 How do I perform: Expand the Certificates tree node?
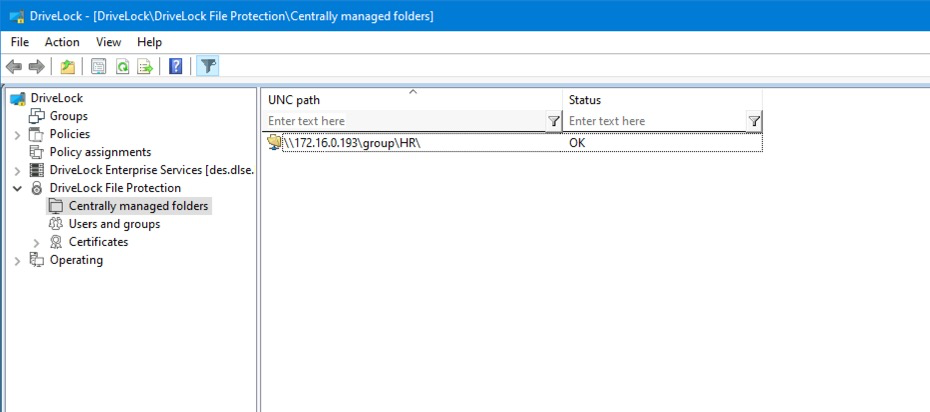coord(37,242)
